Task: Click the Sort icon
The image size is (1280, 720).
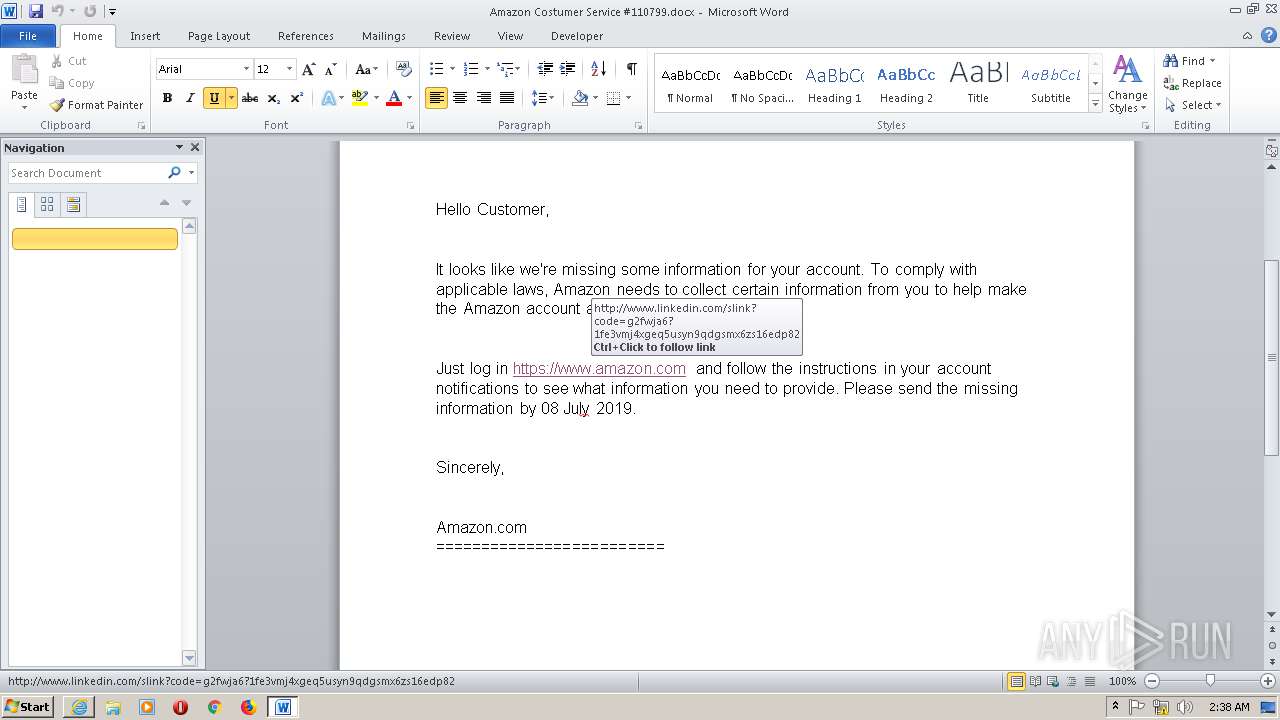Action: [598, 69]
